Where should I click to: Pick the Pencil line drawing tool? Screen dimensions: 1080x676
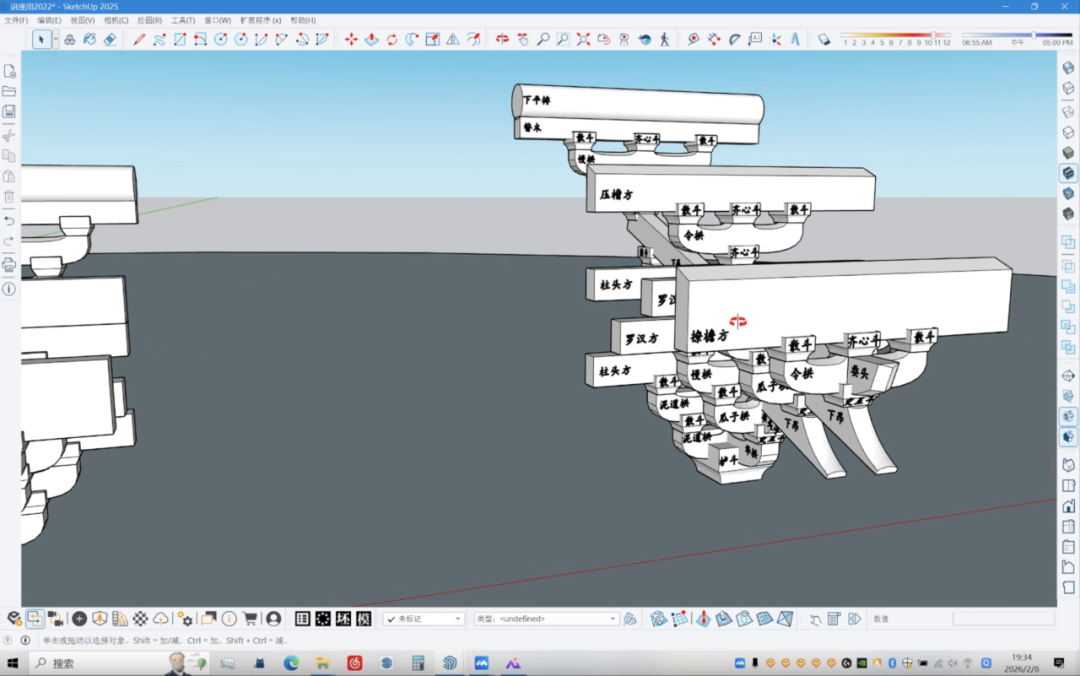pyautogui.click(x=139, y=39)
